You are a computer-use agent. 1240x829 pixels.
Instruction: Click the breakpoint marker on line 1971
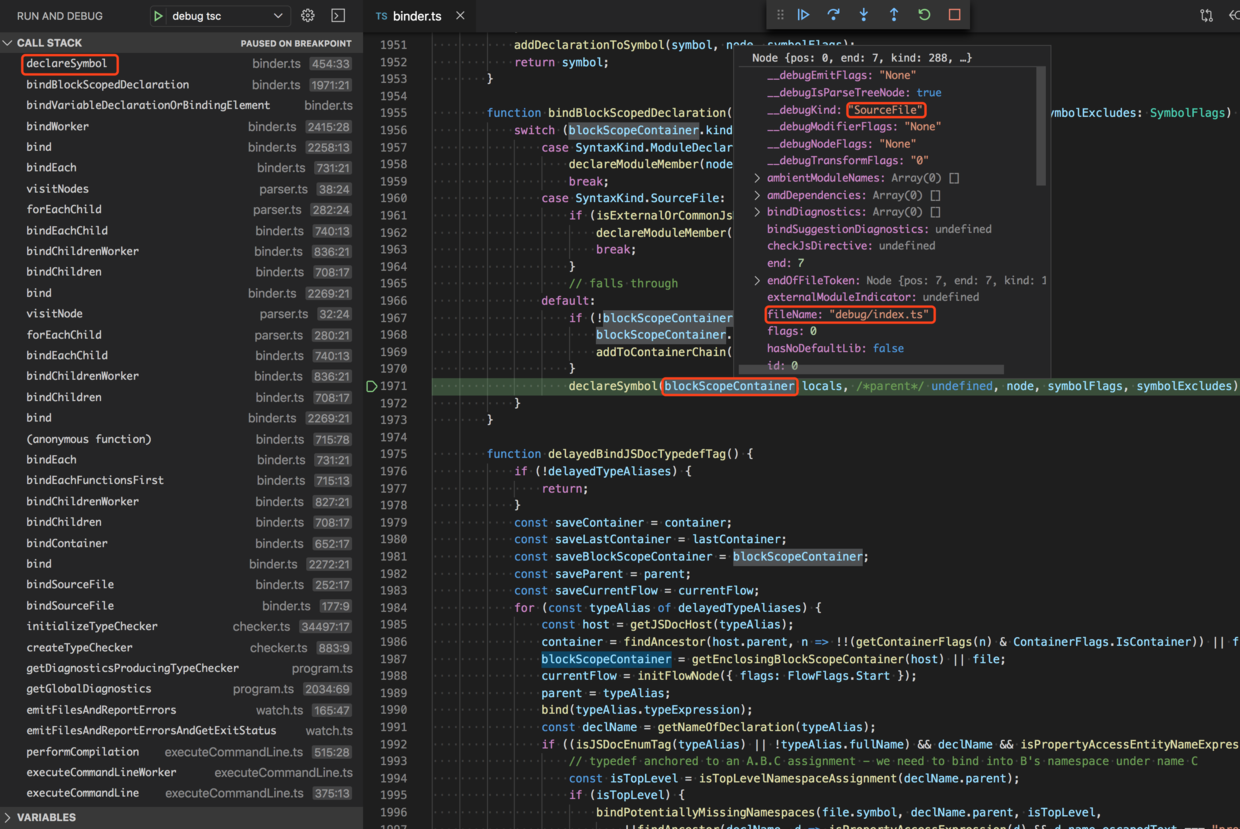pyautogui.click(x=372, y=386)
